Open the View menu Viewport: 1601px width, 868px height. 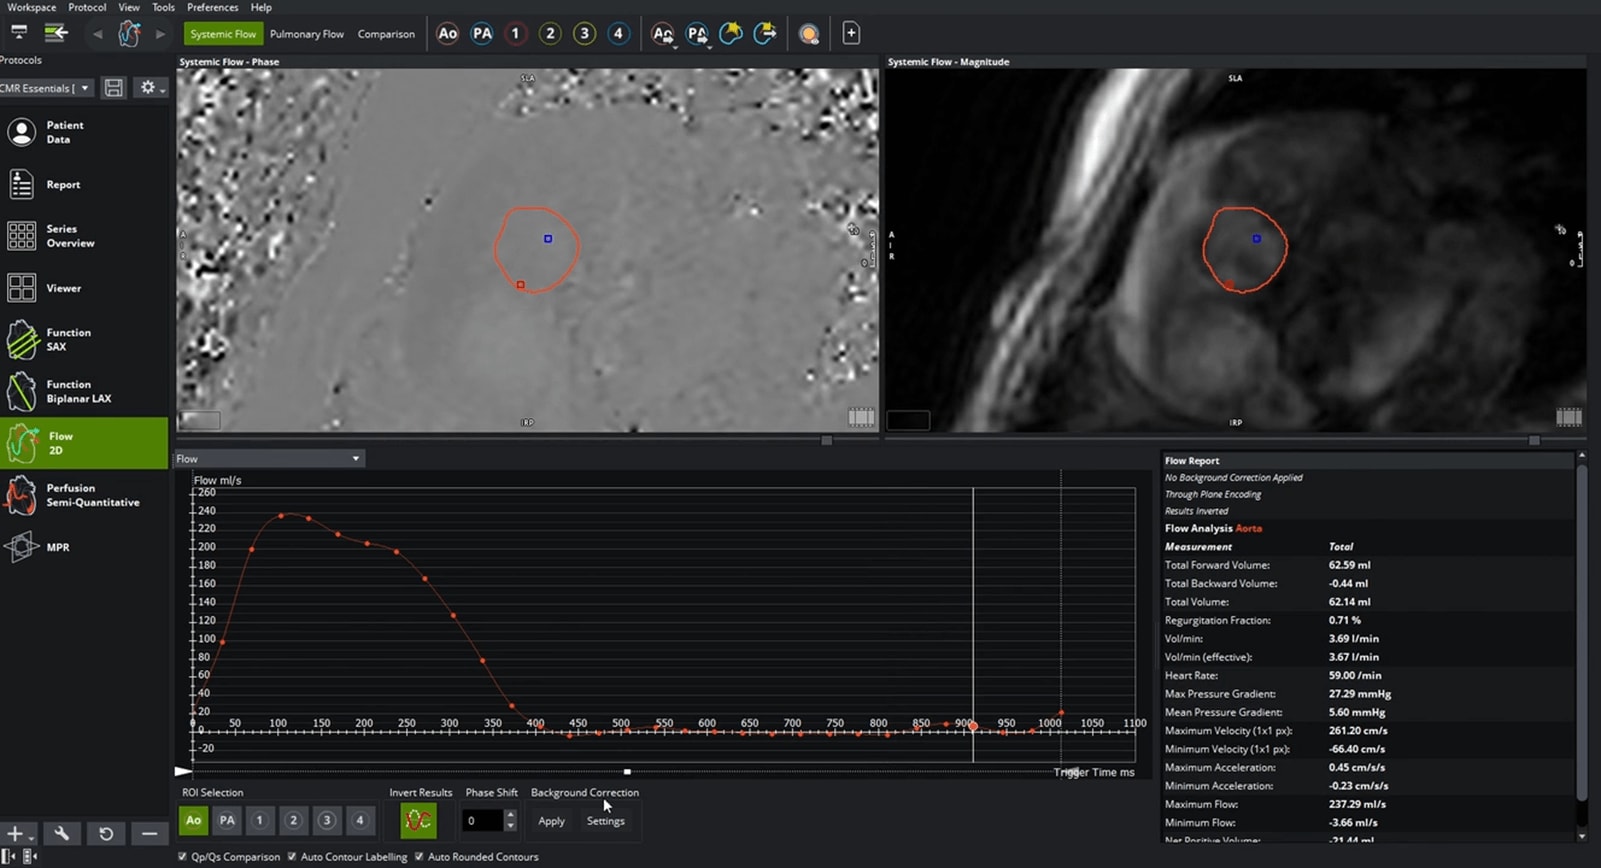click(x=129, y=7)
